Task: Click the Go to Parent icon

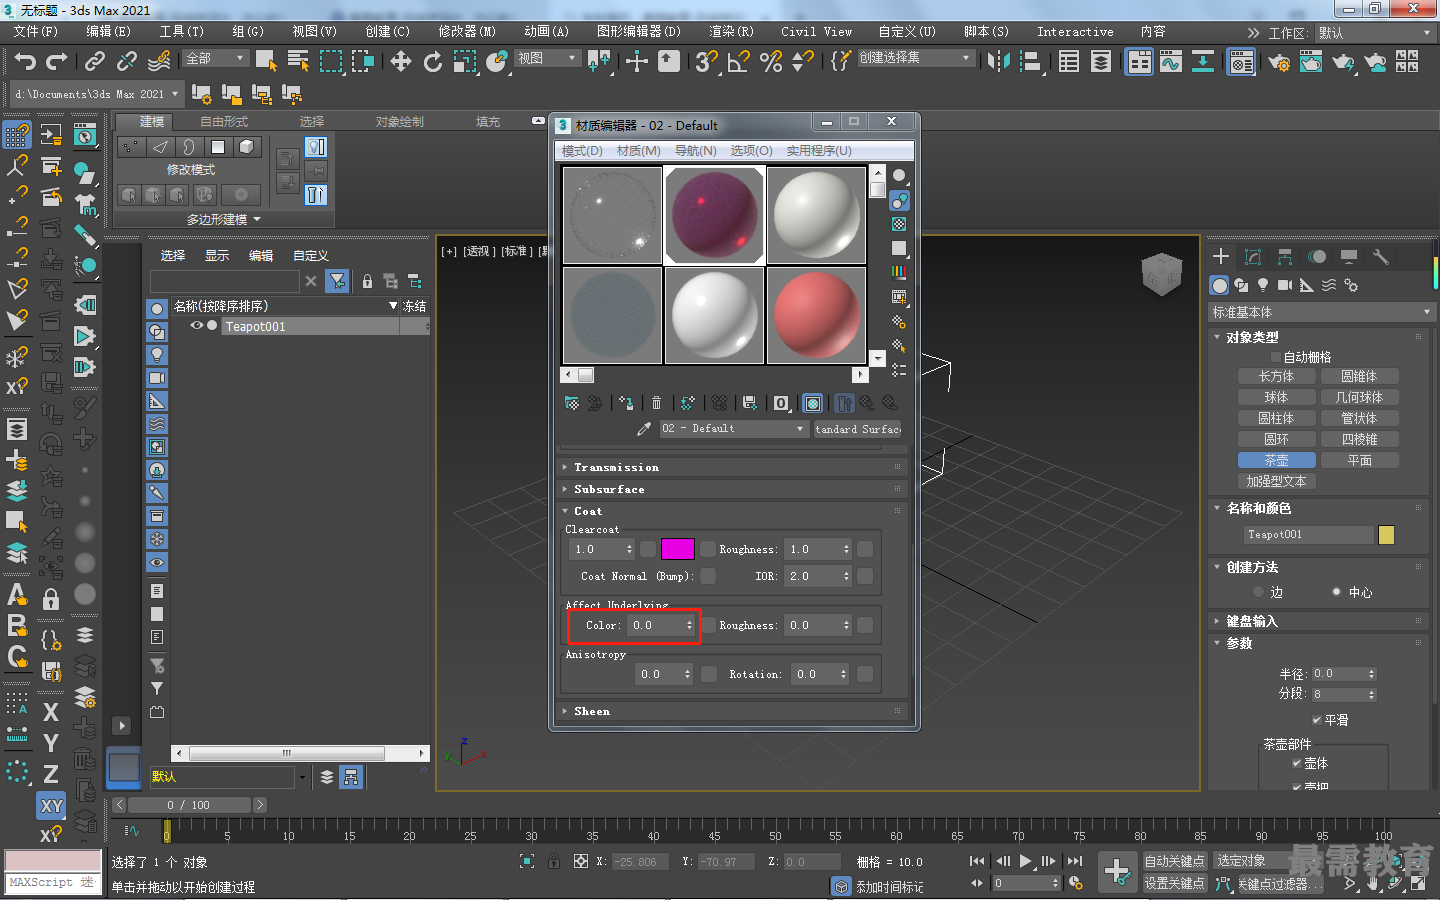Action: pos(867,403)
